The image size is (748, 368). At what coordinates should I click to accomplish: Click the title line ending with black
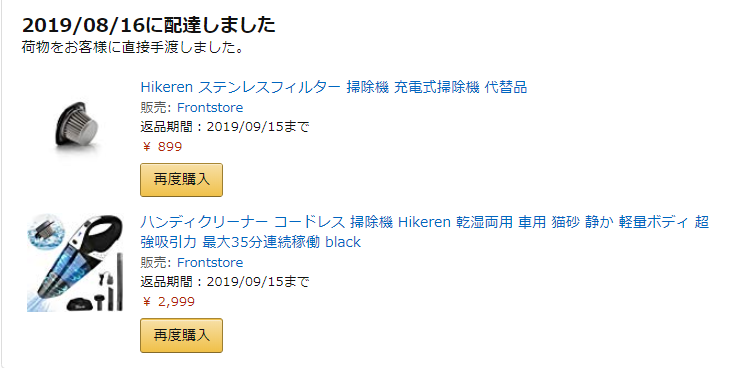pos(250,242)
